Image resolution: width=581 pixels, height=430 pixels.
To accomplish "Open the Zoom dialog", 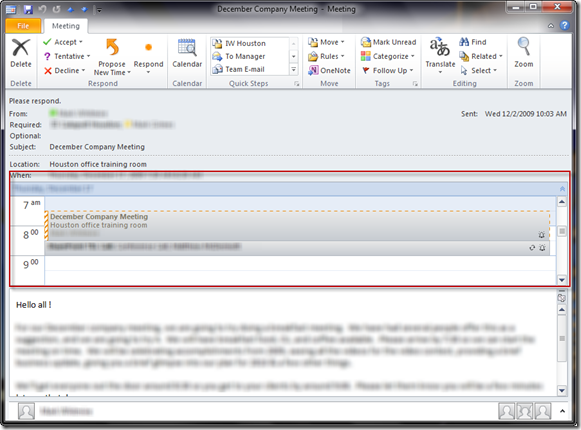I will [524, 53].
